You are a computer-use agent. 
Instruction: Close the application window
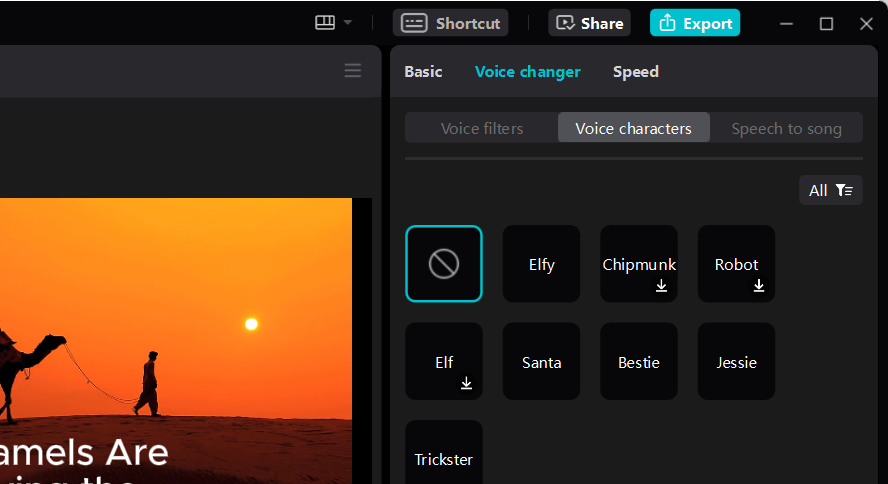pos(866,24)
